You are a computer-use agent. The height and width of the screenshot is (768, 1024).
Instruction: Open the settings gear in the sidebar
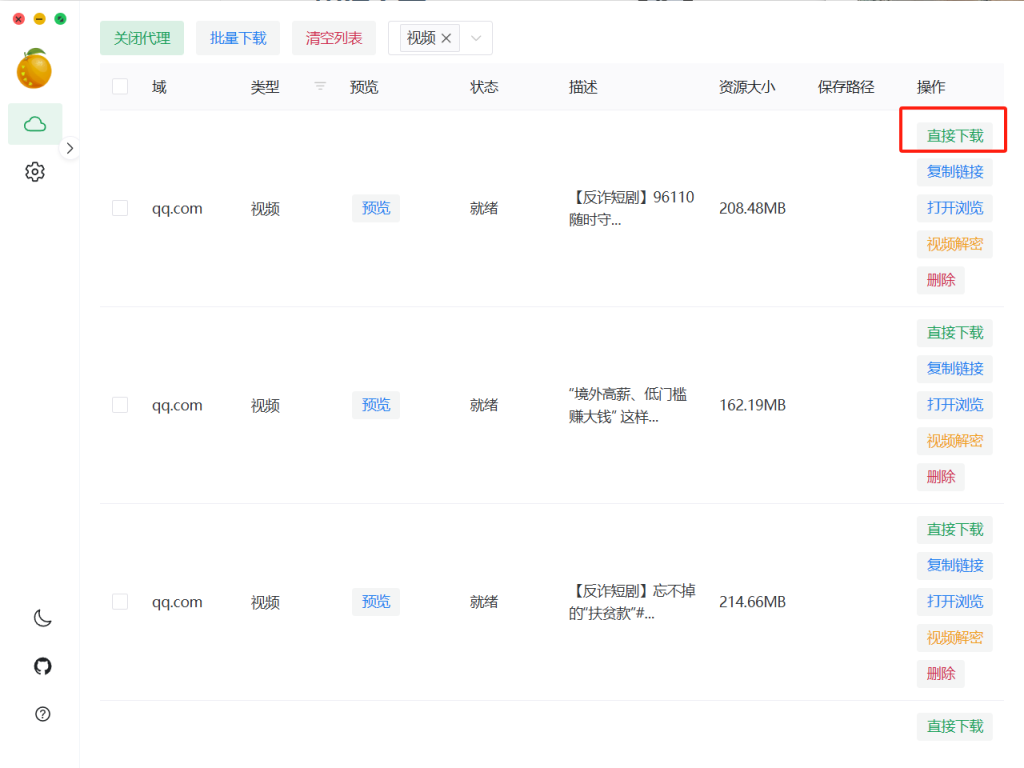click(x=35, y=171)
